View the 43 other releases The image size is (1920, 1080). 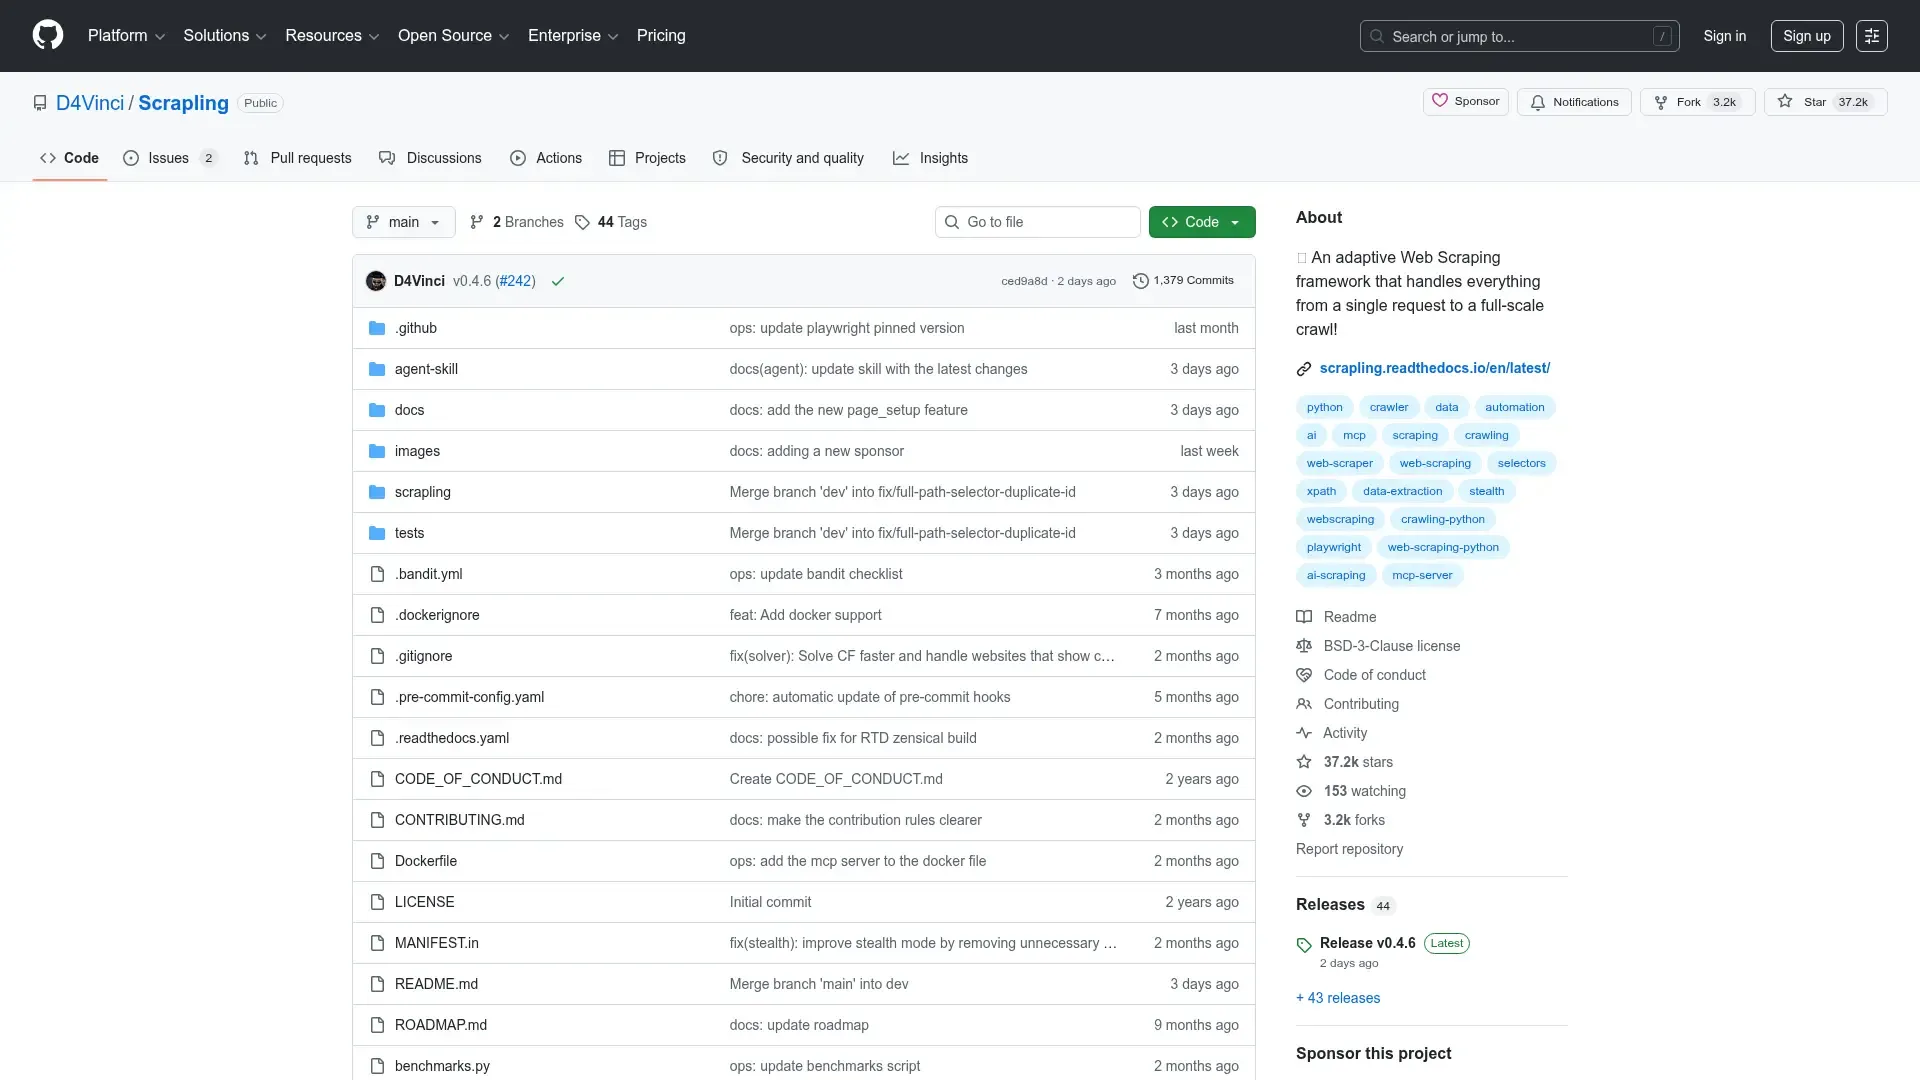point(1338,998)
